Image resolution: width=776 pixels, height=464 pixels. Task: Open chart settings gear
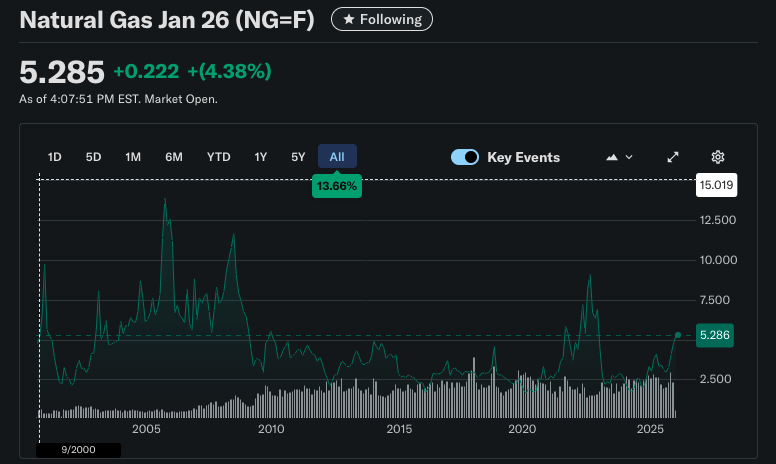(x=717, y=157)
